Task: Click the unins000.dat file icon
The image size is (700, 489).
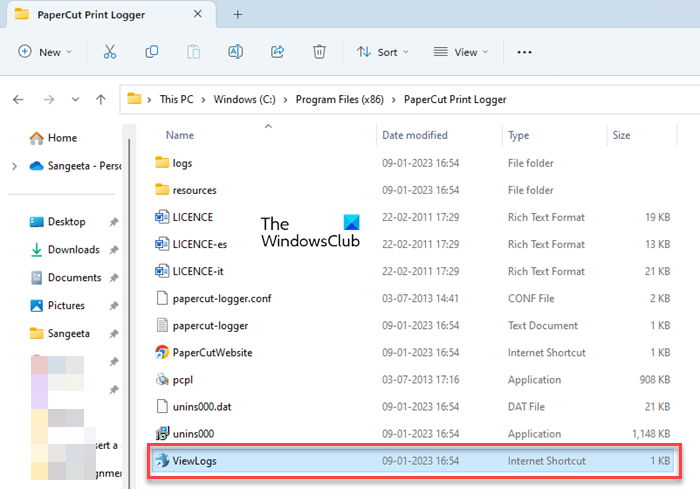Action: pos(162,406)
